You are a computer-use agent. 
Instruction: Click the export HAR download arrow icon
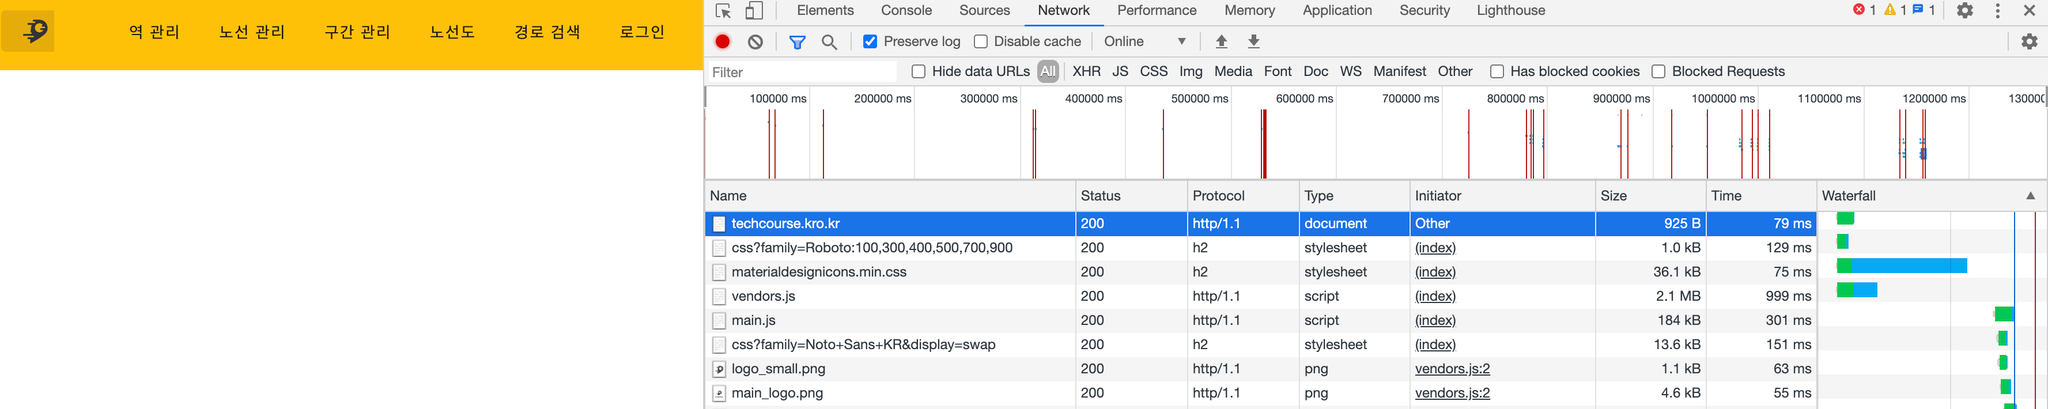point(1254,42)
